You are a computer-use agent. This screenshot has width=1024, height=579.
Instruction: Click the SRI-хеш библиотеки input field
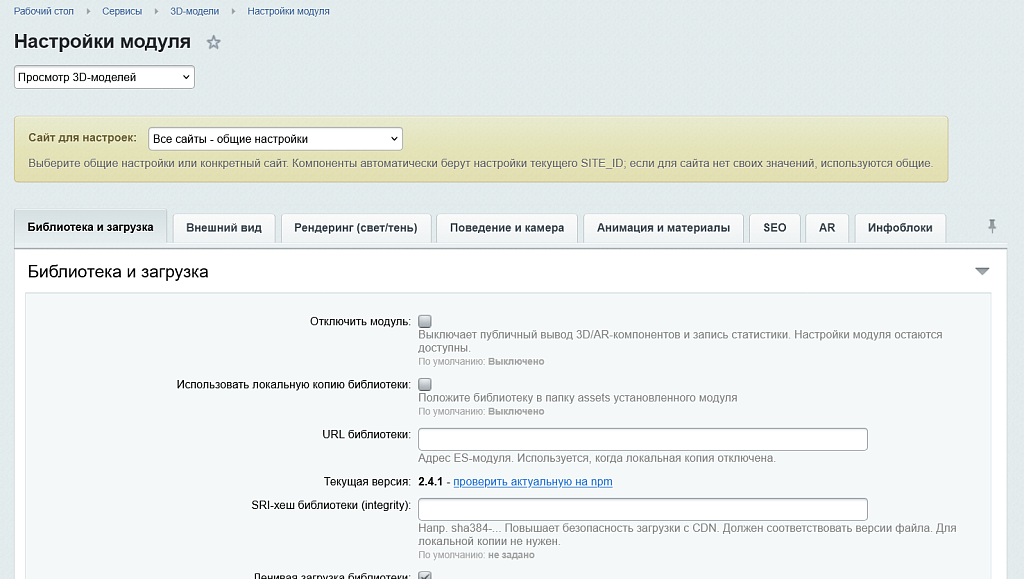coord(643,509)
